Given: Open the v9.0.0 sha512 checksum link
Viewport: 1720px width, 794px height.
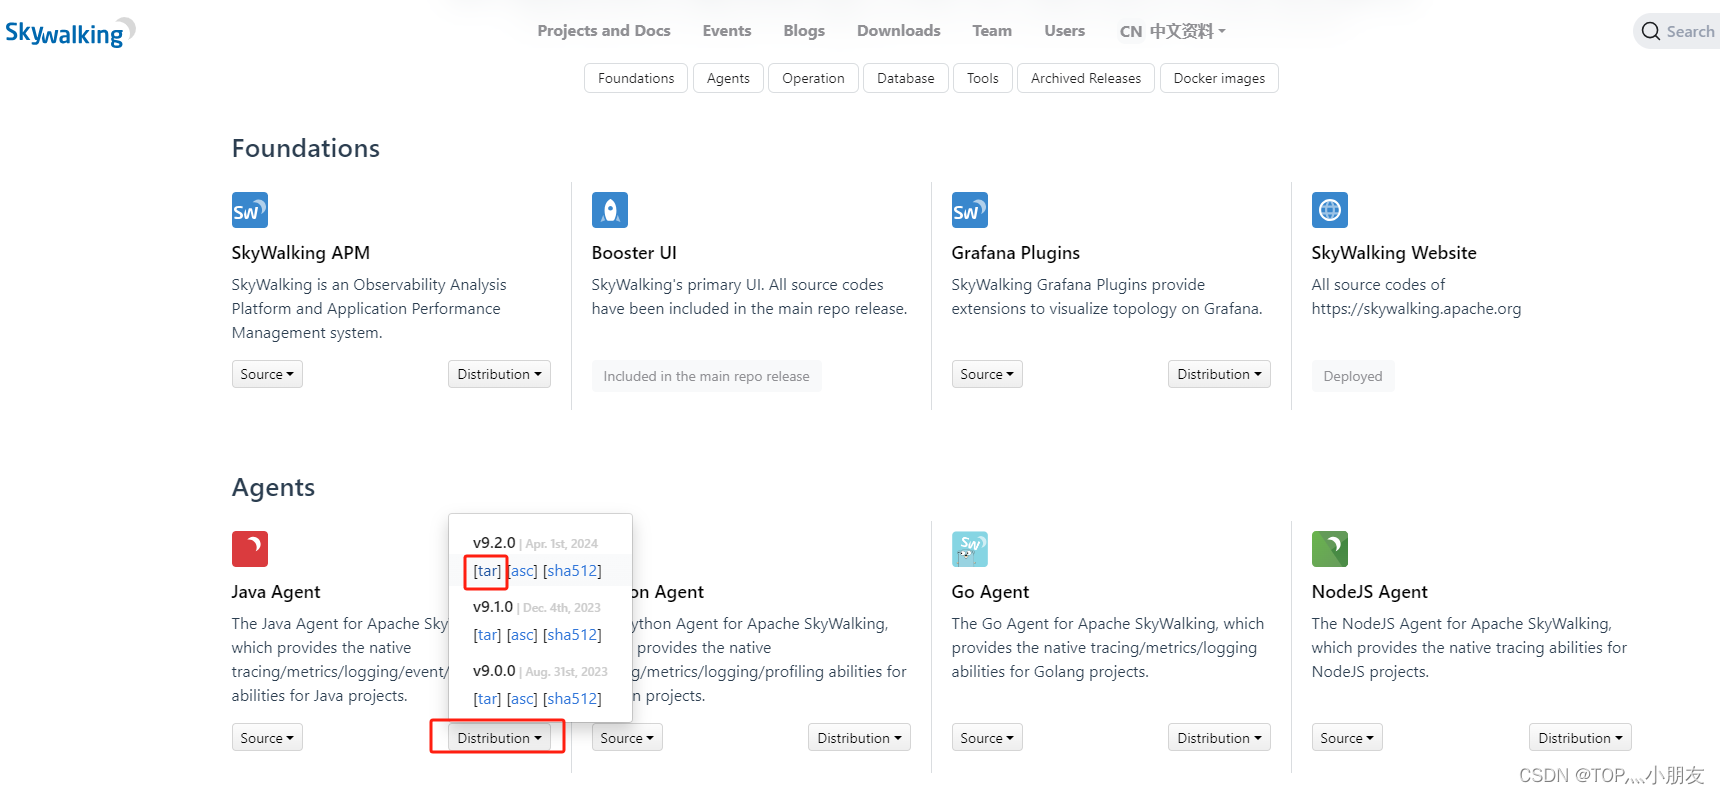Looking at the screenshot, I should click(x=572, y=699).
